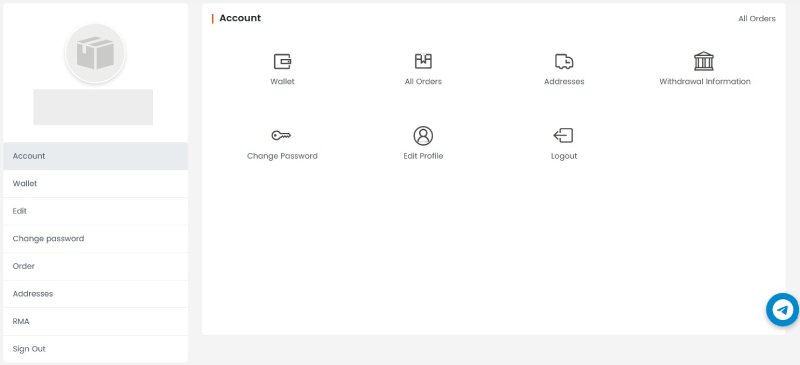Click the Logout arrow icon
The width and height of the screenshot is (800, 365).
click(x=563, y=135)
